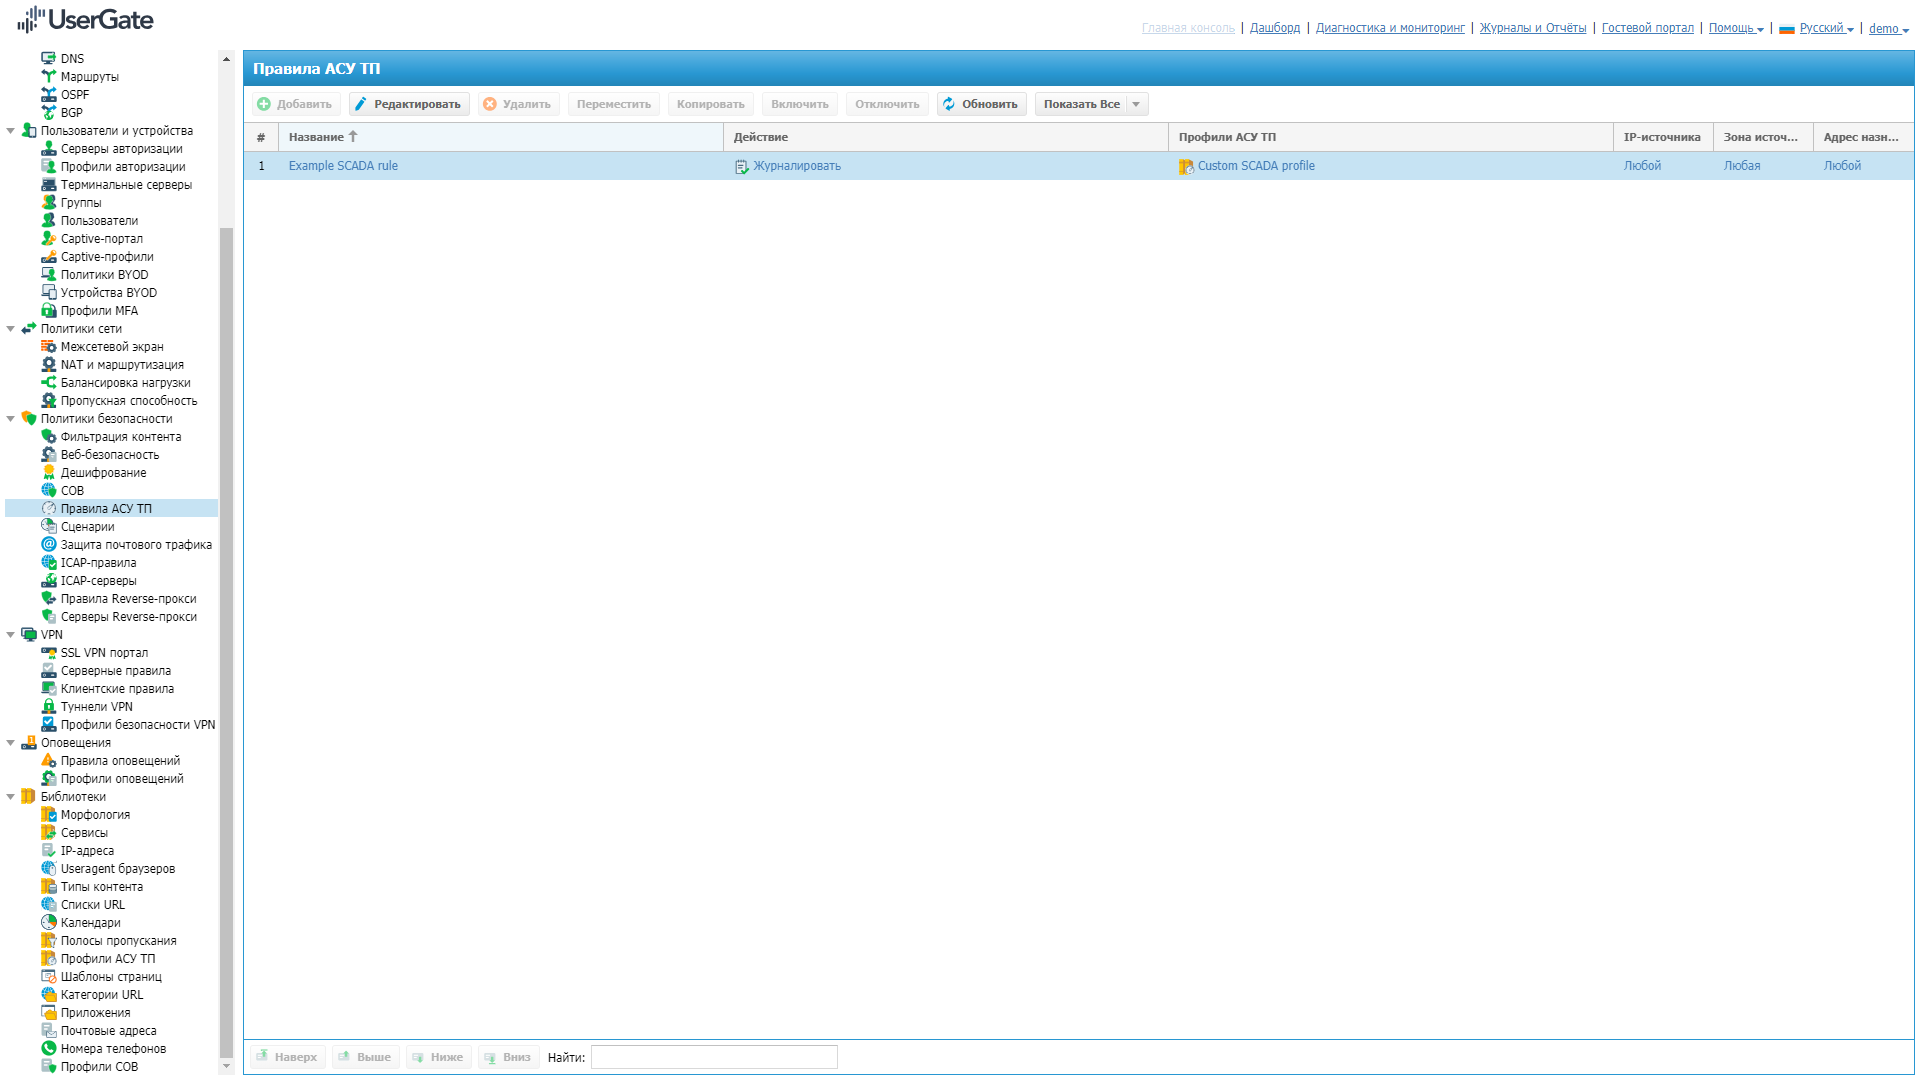Click the Туннели VPN lock icon

pos(48,707)
